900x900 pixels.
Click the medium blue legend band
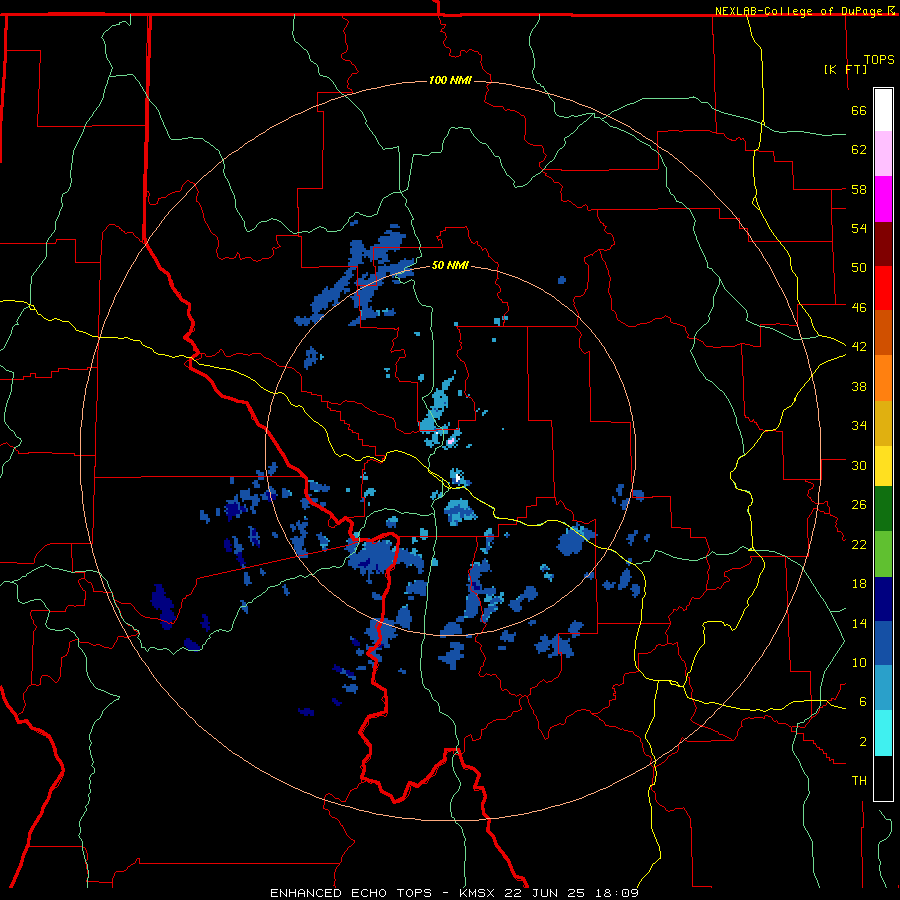pyautogui.click(x=883, y=643)
